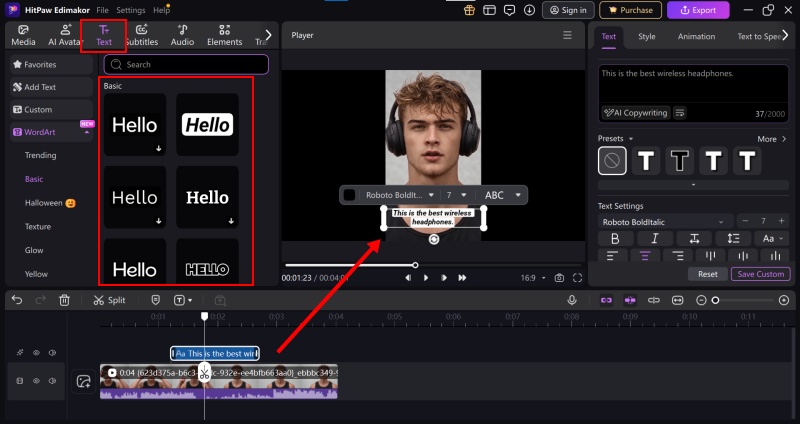The height and width of the screenshot is (424, 800).
Task: Open the AI Avatar panel
Action: click(x=65, y=35)
